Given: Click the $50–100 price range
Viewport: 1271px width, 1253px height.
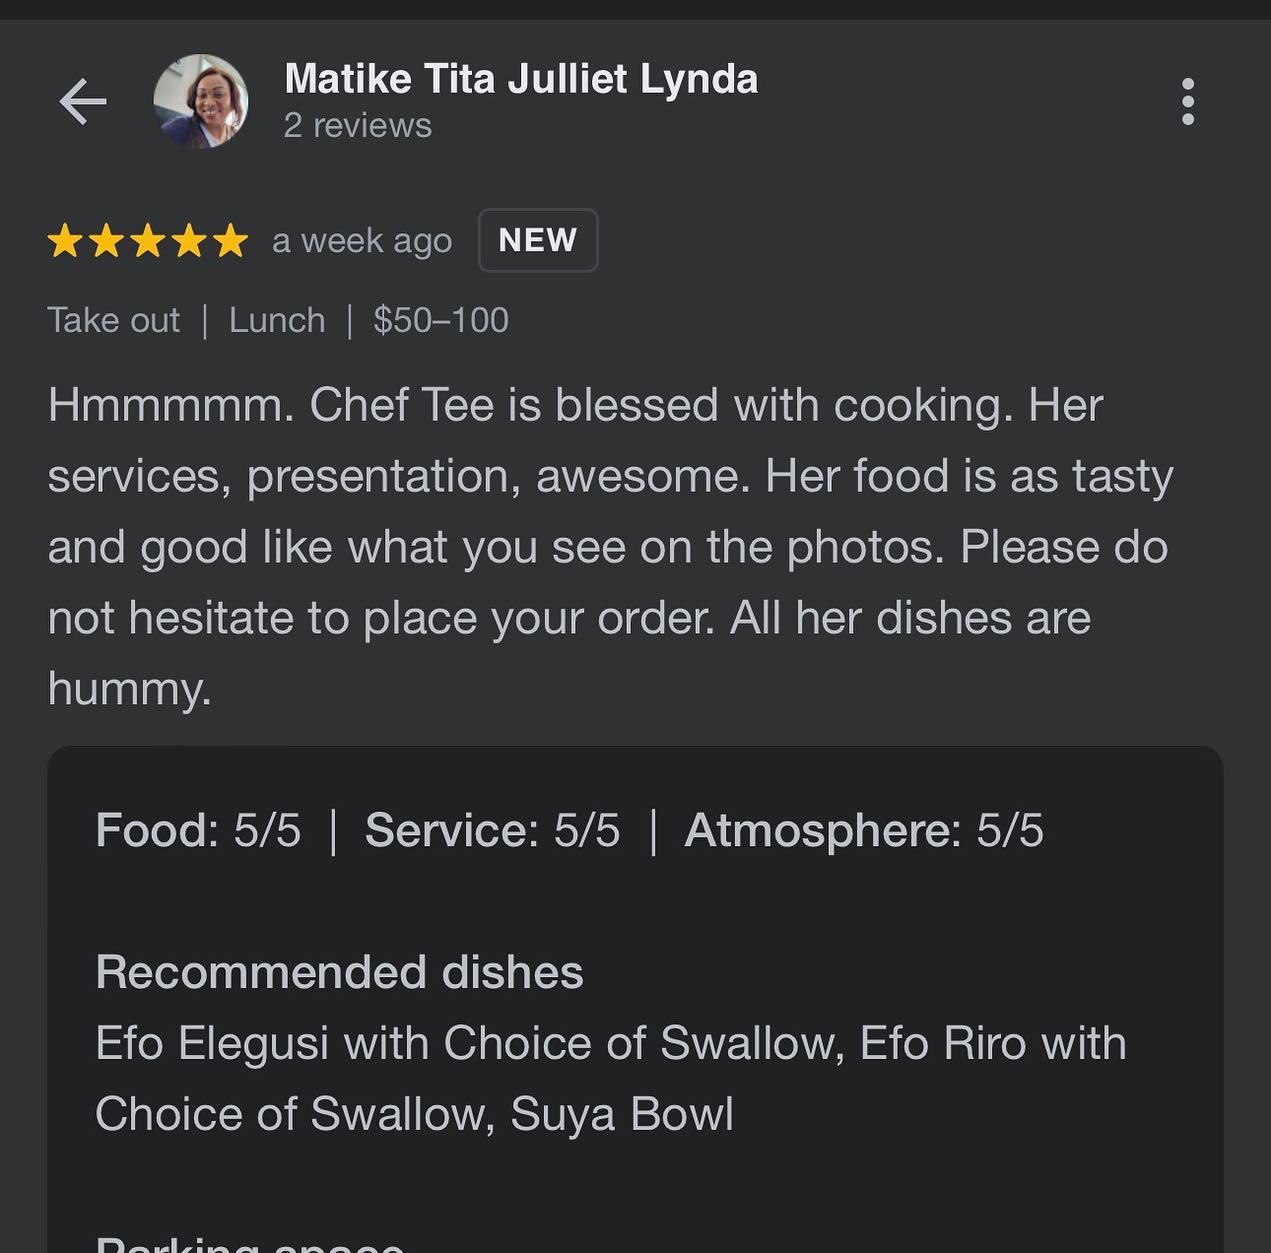Looking at the screenshot, I should pos(441,320).
